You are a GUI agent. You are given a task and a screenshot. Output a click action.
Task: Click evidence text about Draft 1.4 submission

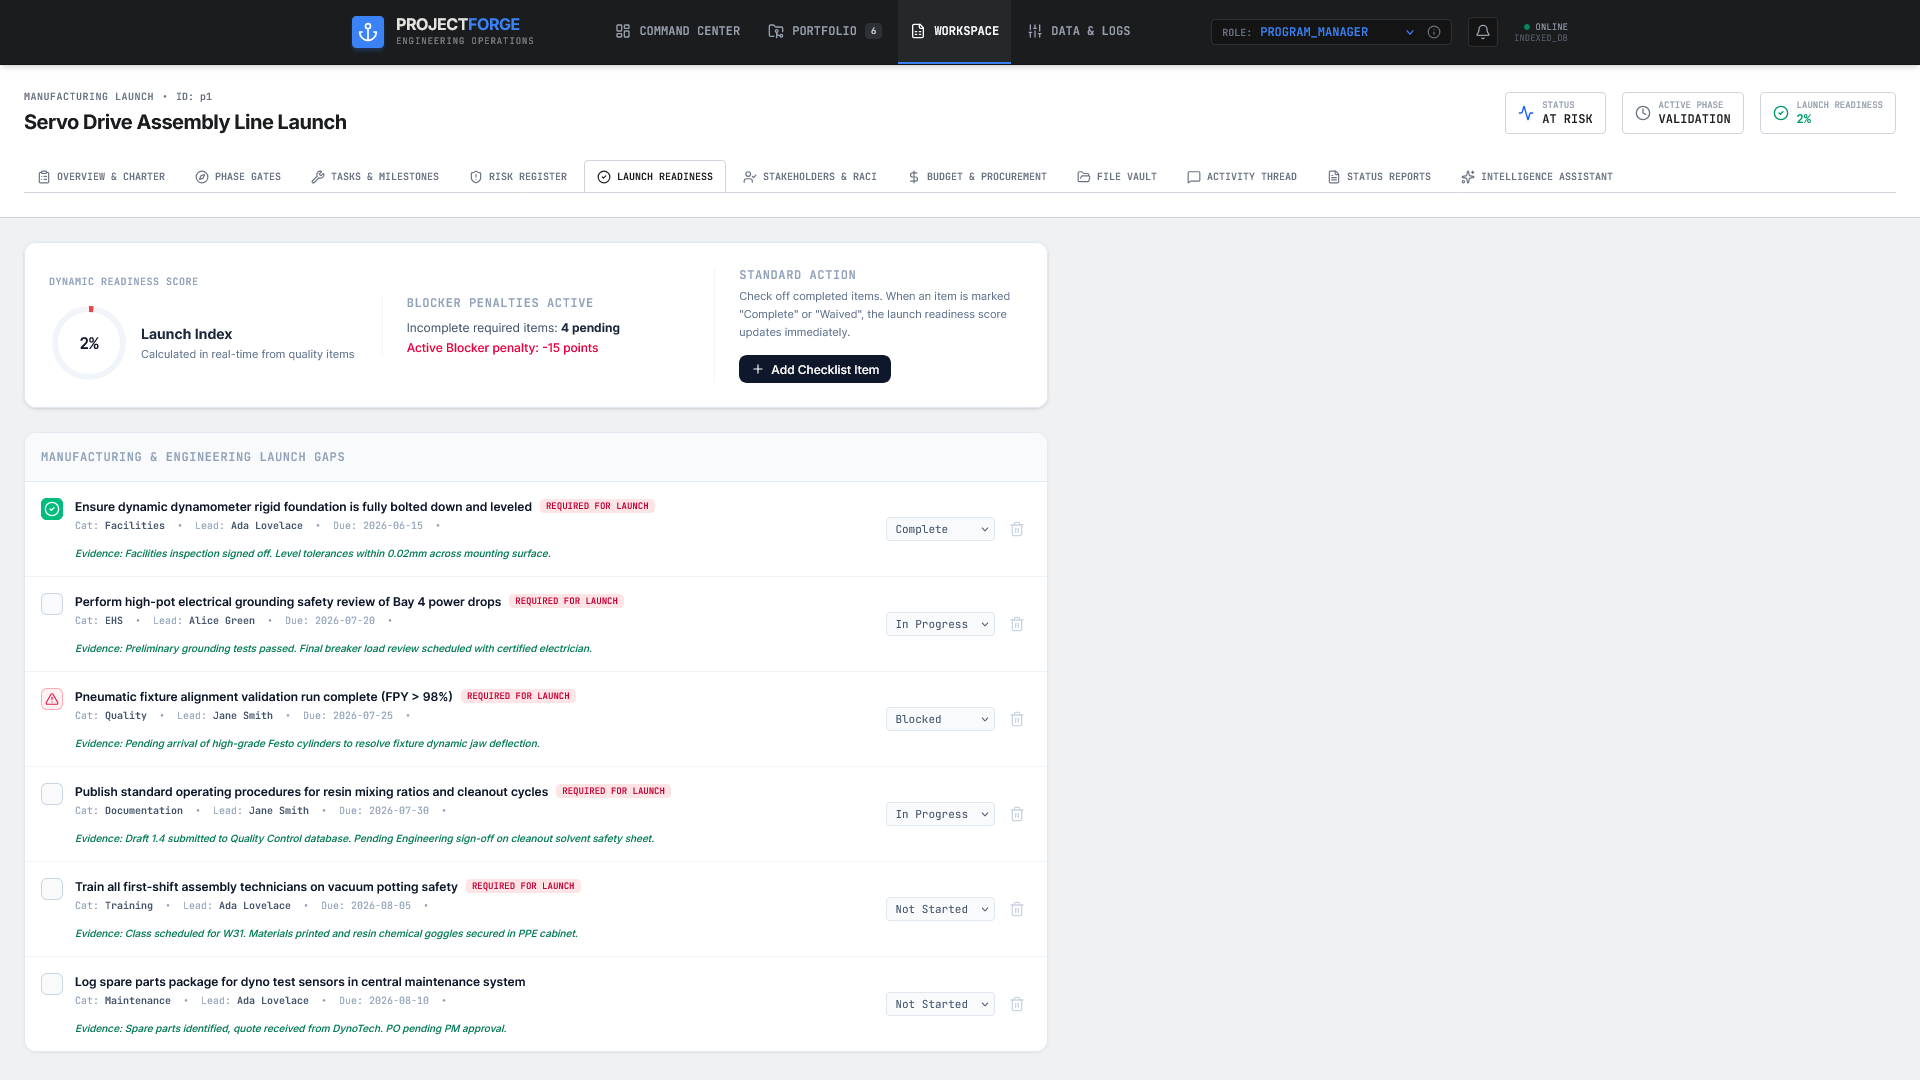tap(364, 839)
